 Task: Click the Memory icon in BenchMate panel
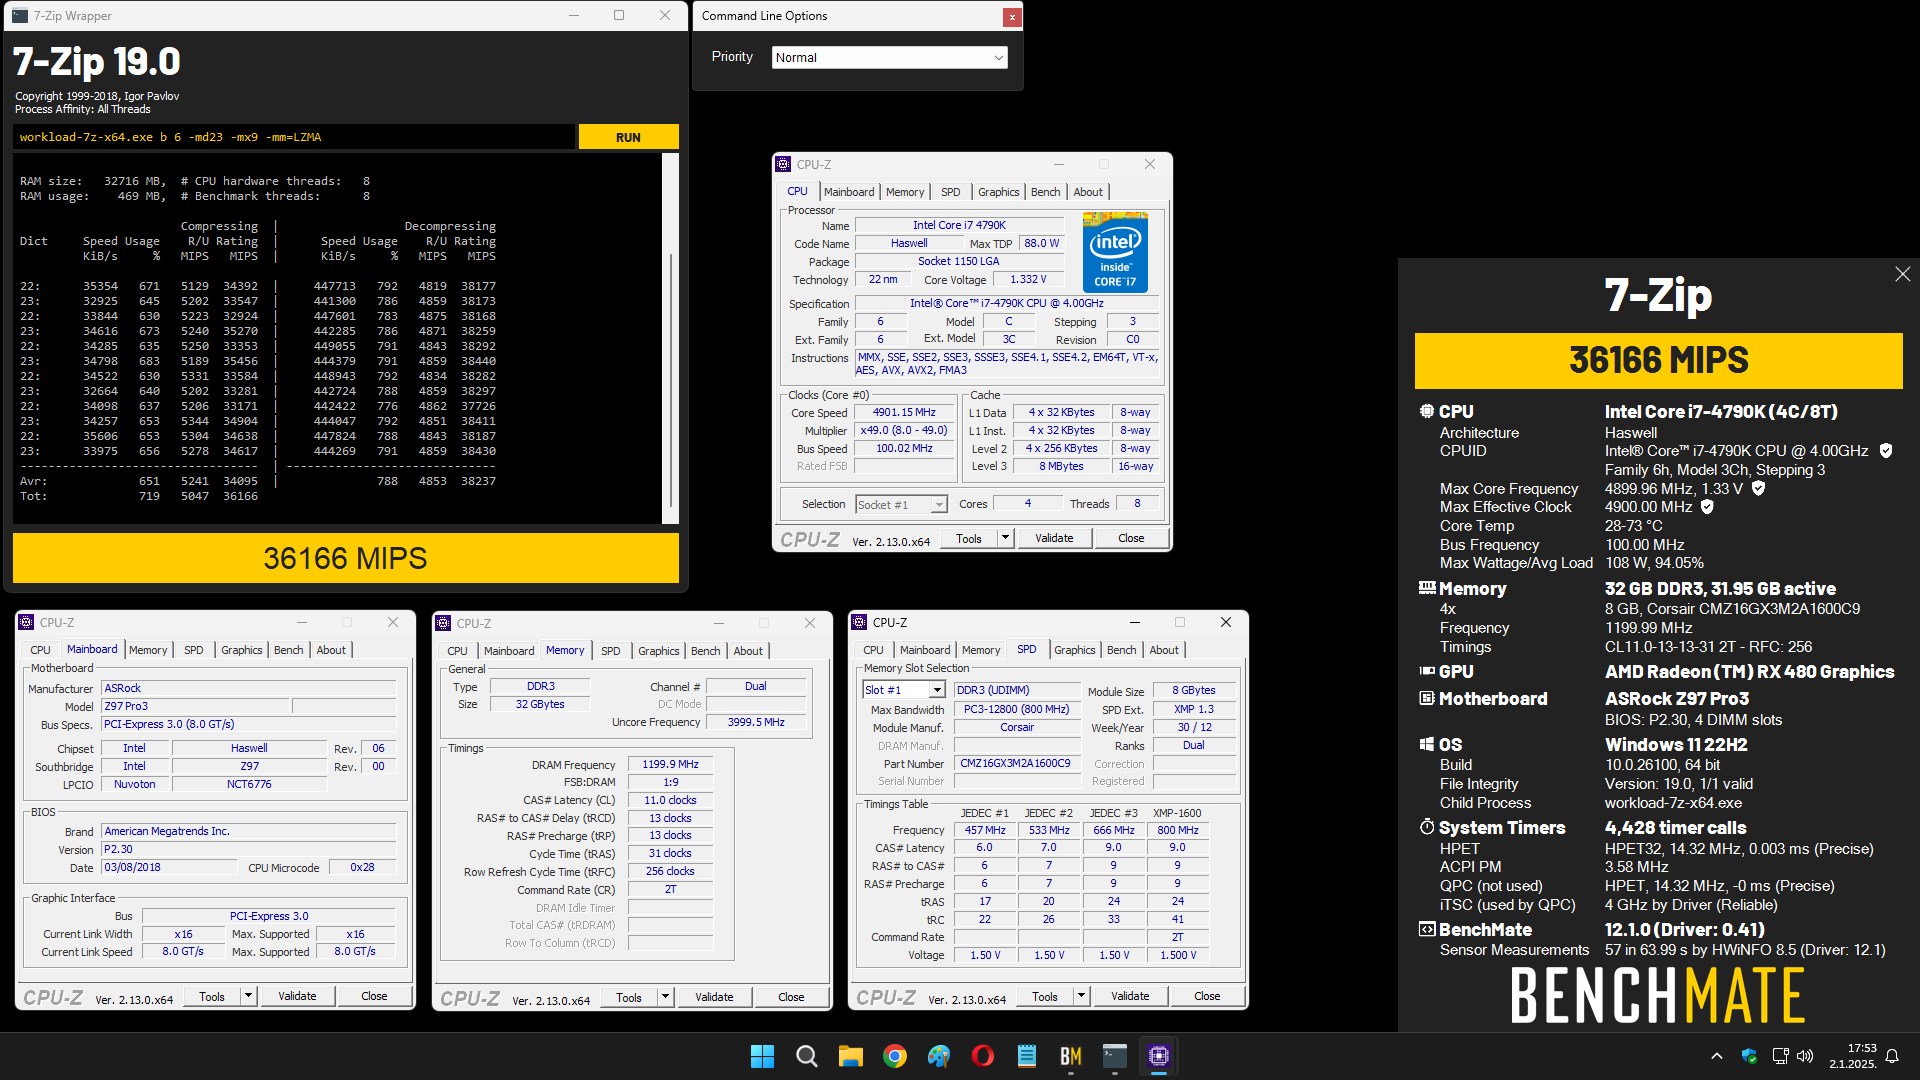click(x=1427, y=588)
